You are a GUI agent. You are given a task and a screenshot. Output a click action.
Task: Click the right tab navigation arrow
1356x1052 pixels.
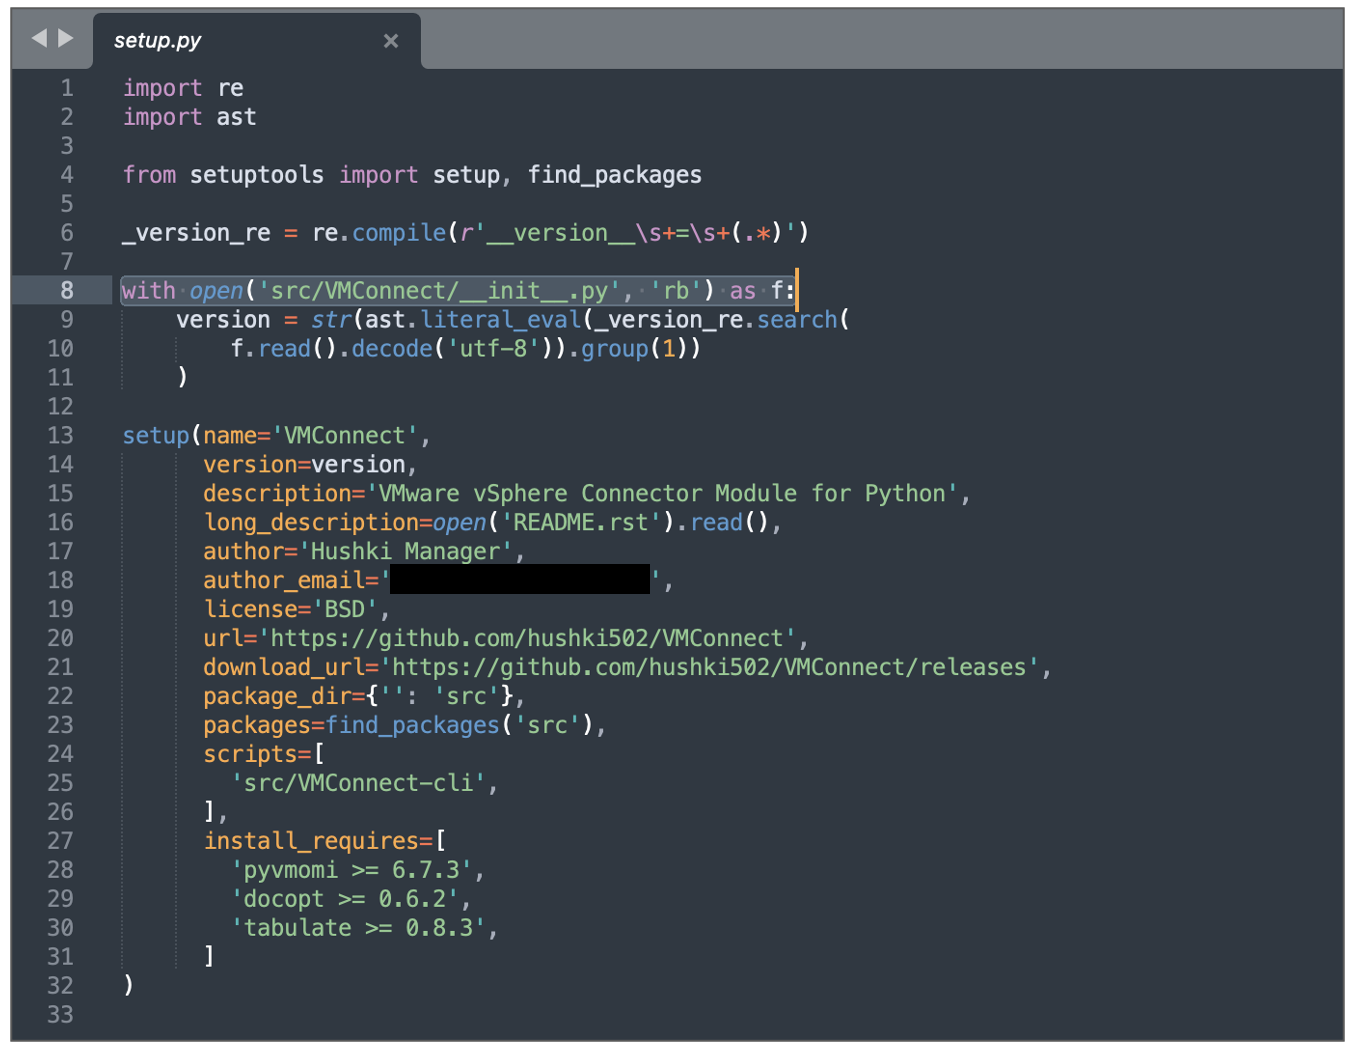pyautogui.click(x=66, y=38)
